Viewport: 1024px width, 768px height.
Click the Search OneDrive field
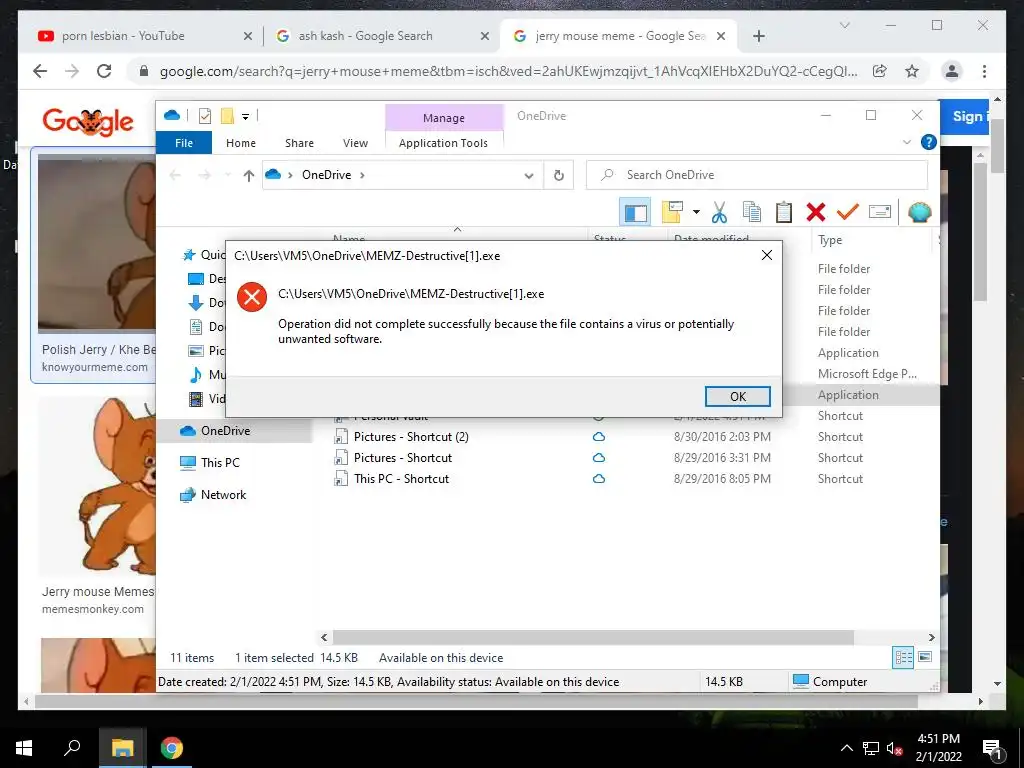[x=757, y=175]
